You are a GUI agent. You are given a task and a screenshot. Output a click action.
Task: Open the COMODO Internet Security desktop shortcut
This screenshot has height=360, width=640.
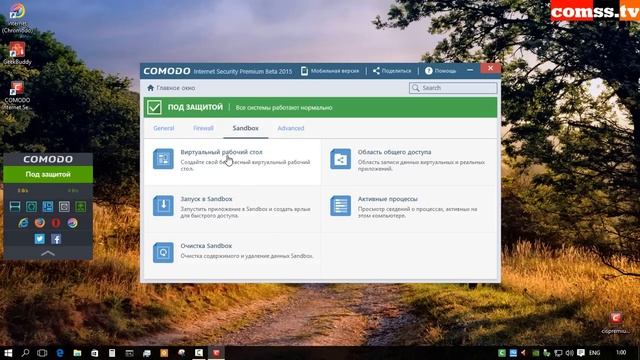coord(17,96)
